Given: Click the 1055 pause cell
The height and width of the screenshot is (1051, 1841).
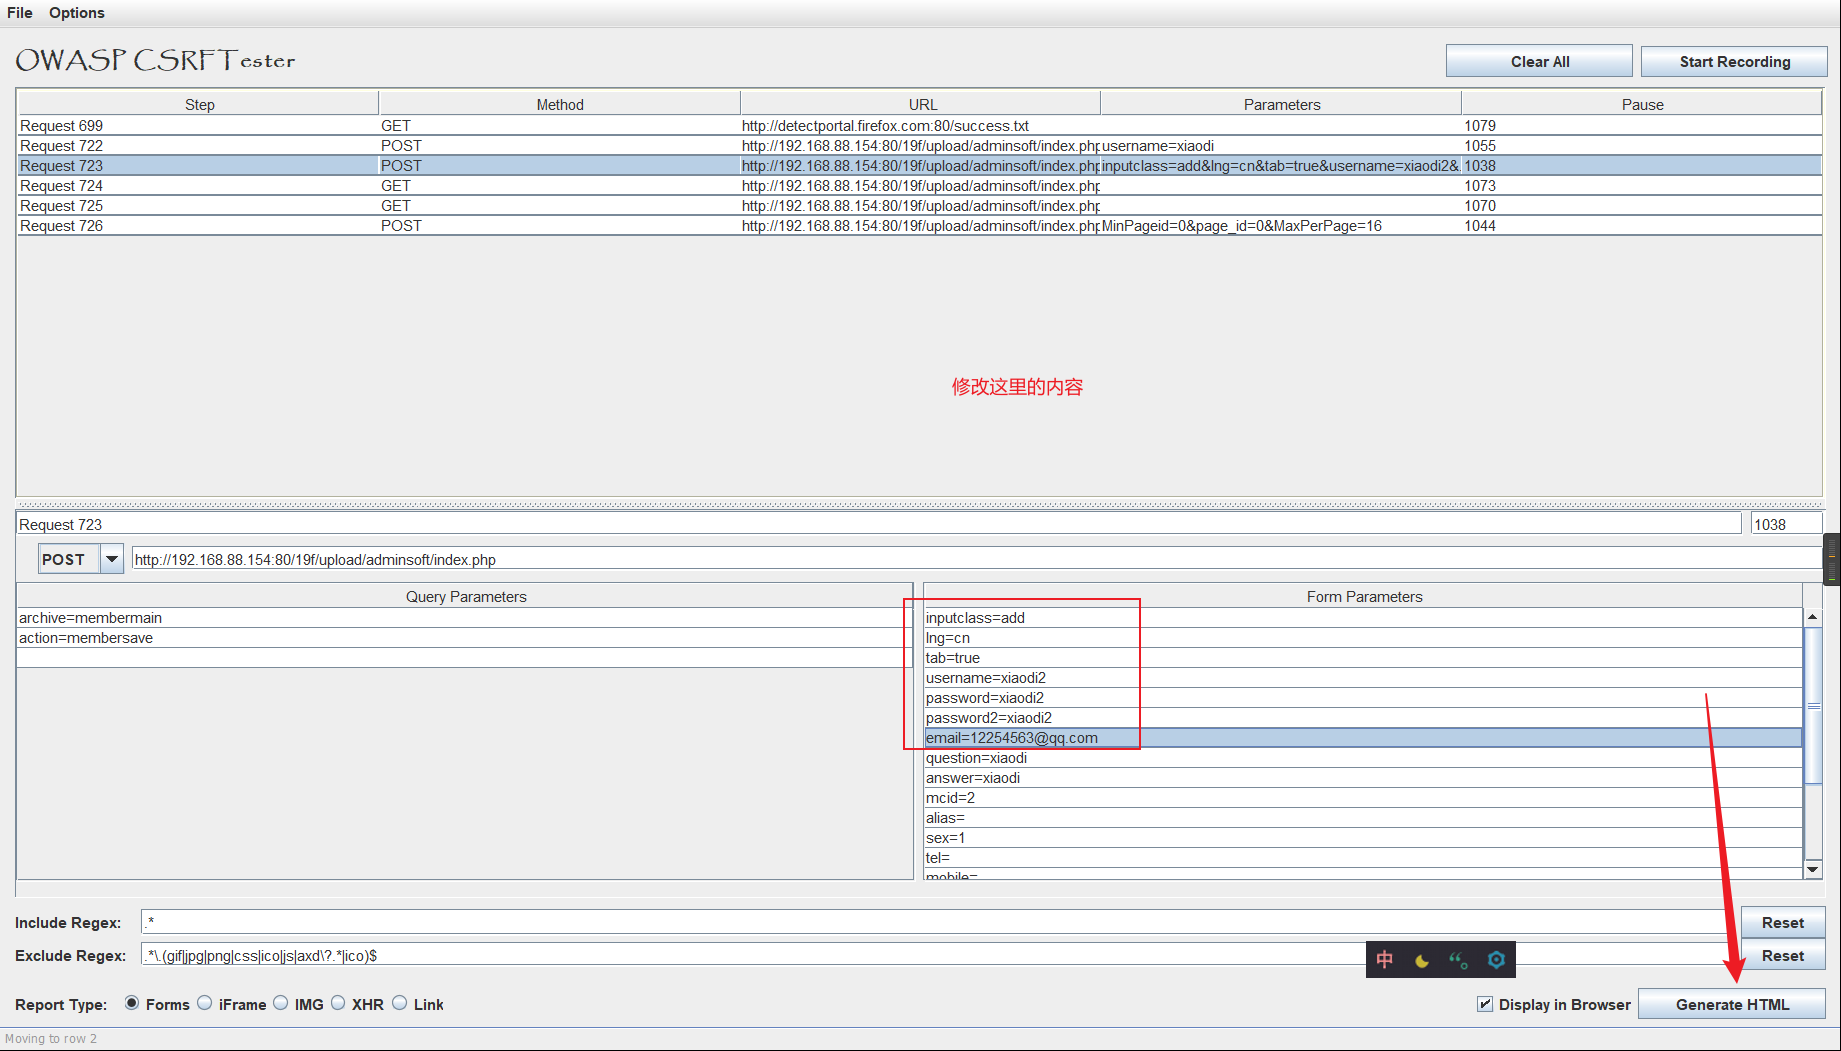Looking at the screenshot, I should (1642, 145).
